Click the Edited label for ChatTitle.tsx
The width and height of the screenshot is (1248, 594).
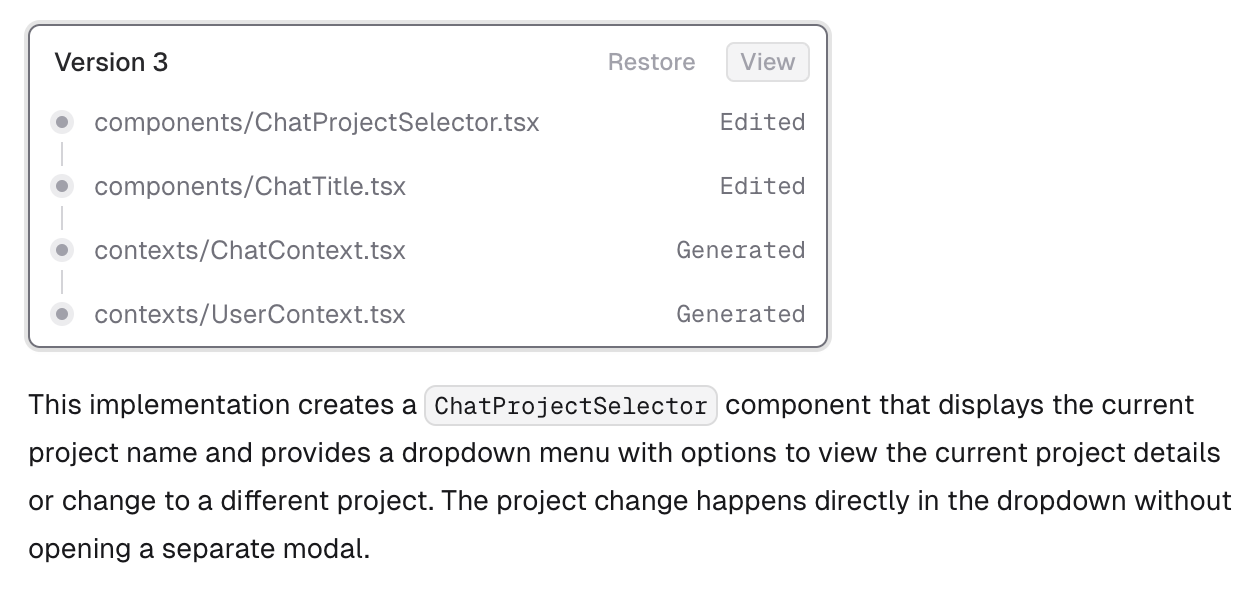click(x=762, y=186)
